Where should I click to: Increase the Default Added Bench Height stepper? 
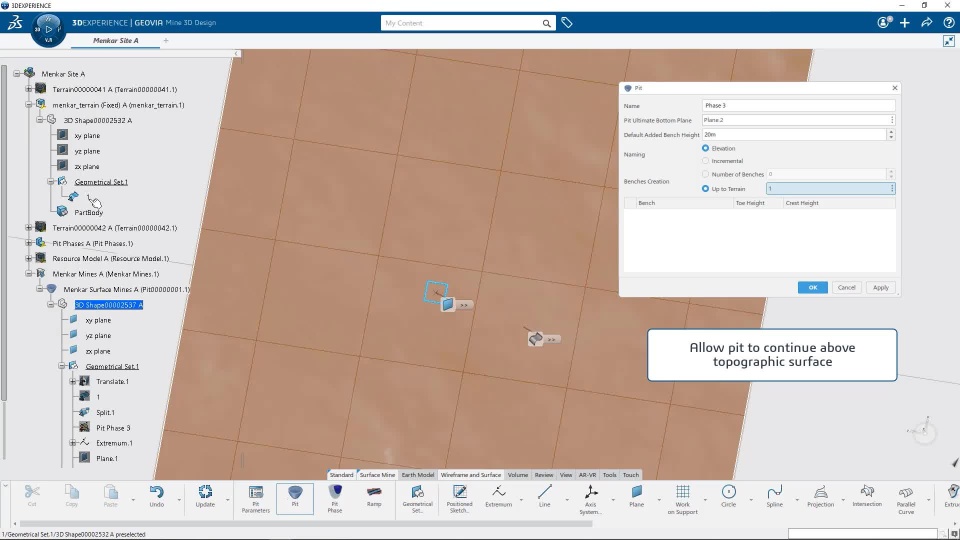coord(891,132)
